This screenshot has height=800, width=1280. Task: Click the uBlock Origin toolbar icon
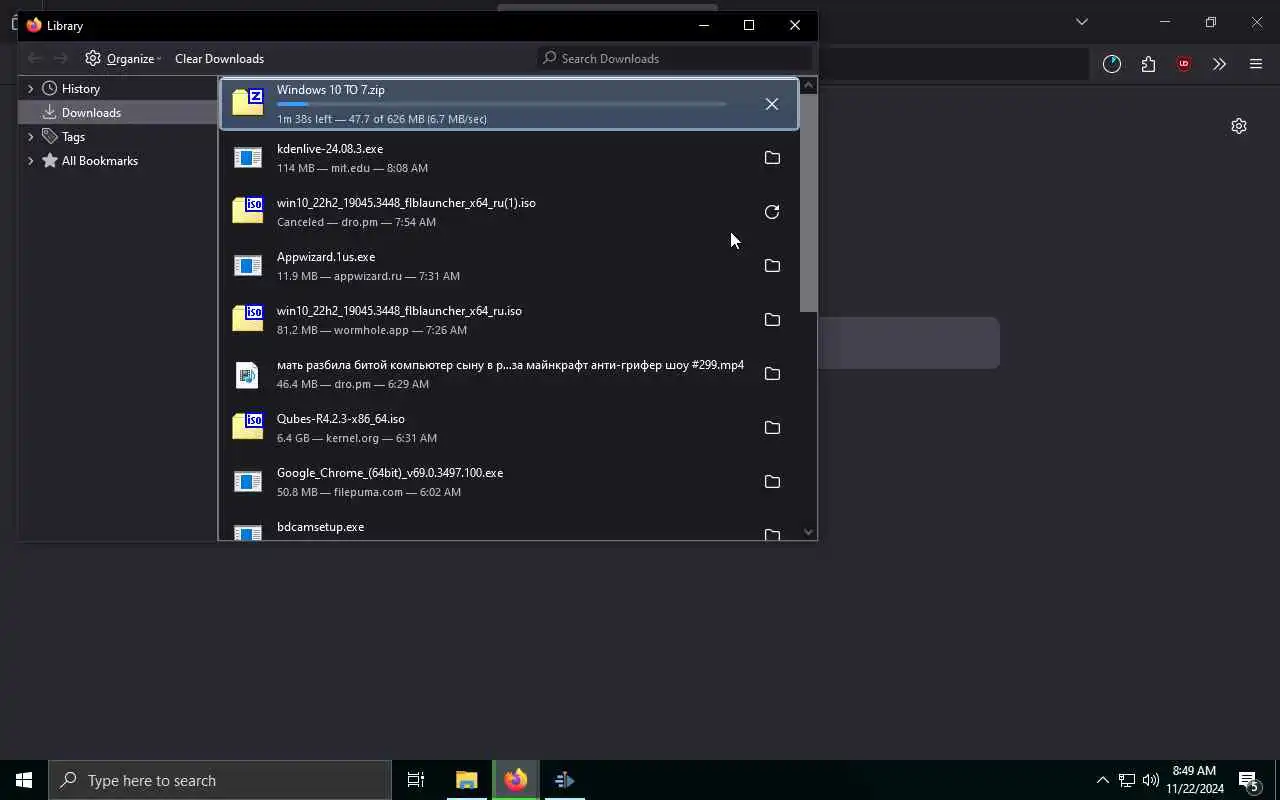[x=1184, y=64]
